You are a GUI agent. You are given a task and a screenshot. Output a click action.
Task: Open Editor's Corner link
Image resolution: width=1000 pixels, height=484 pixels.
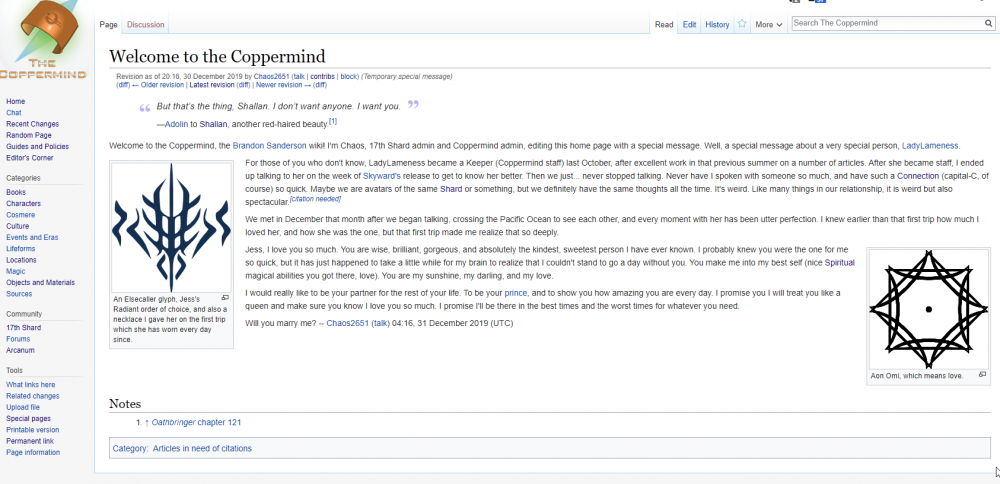point(30,158)
